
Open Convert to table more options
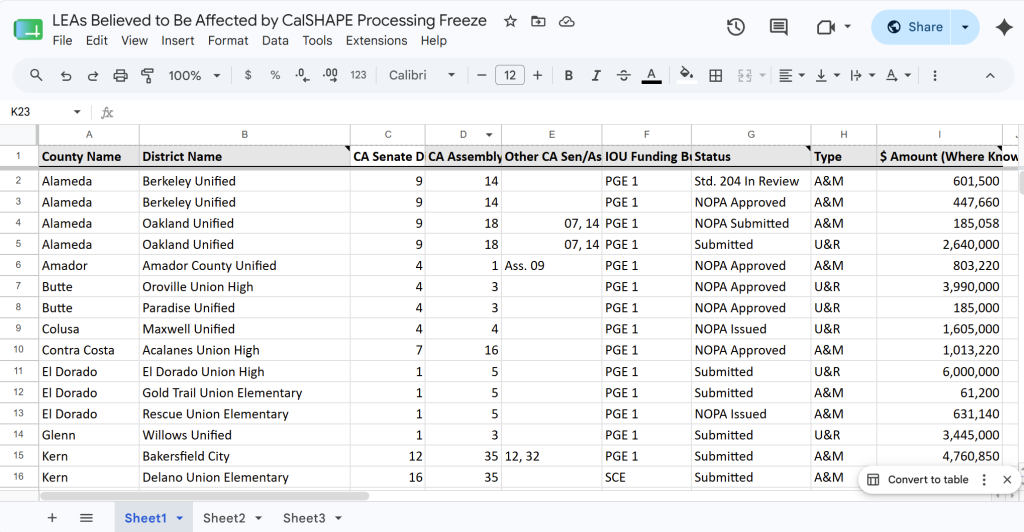coord(984,480)
